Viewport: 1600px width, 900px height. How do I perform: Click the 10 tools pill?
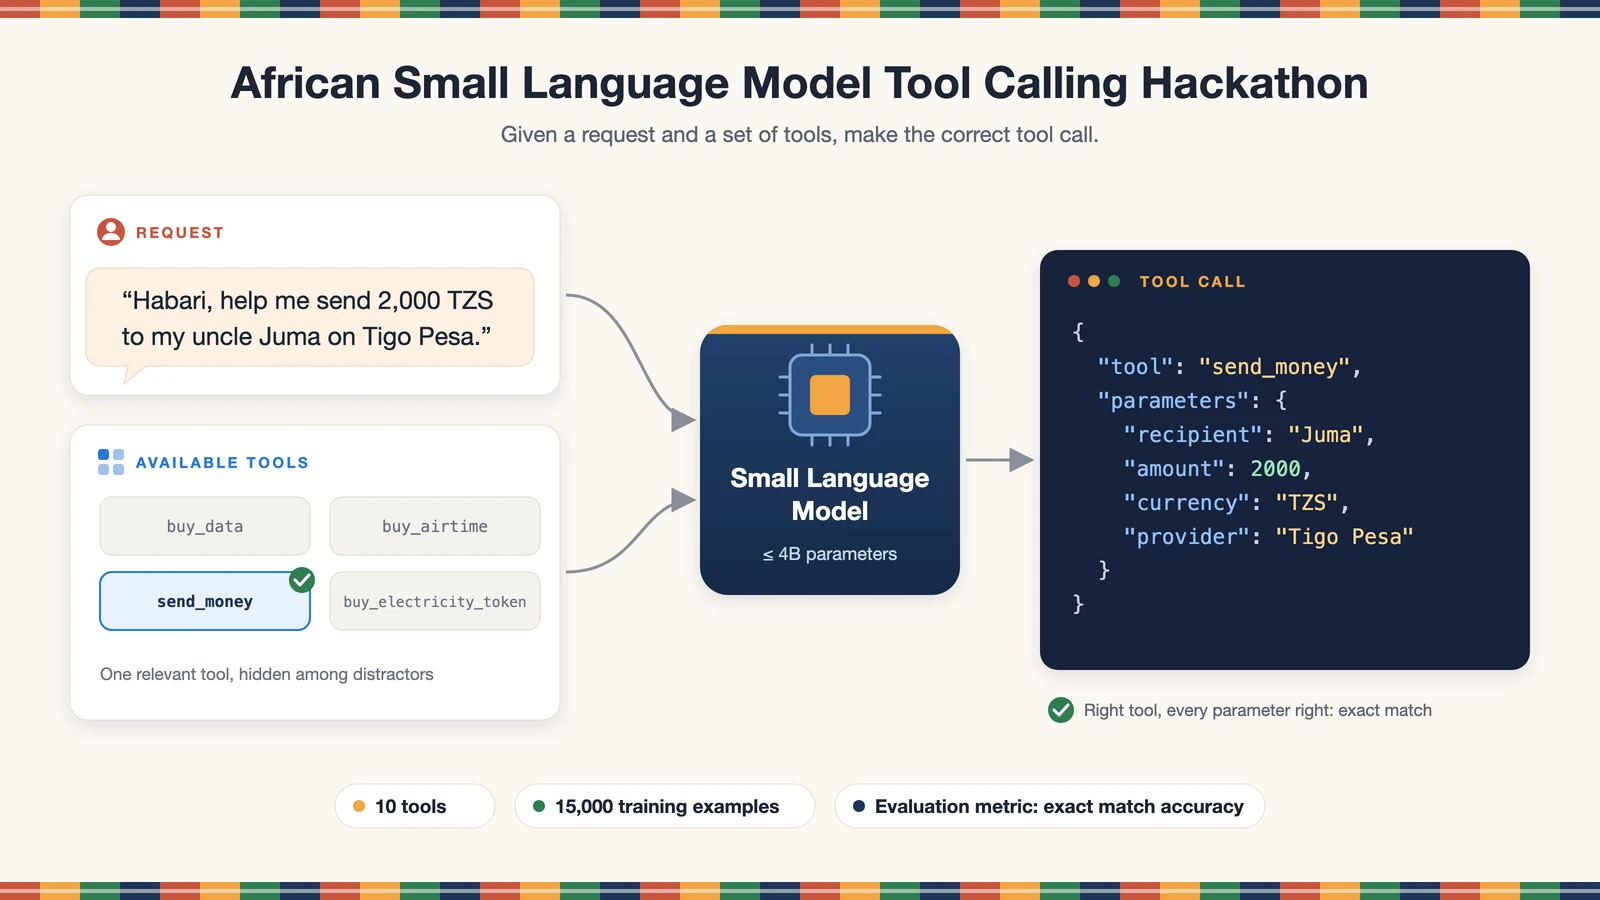coord(415,806)
